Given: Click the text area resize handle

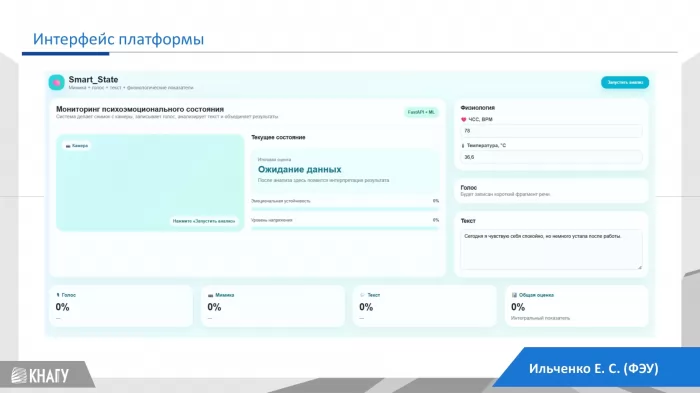Looking at the screenshot, I should (x=639, y=267).
